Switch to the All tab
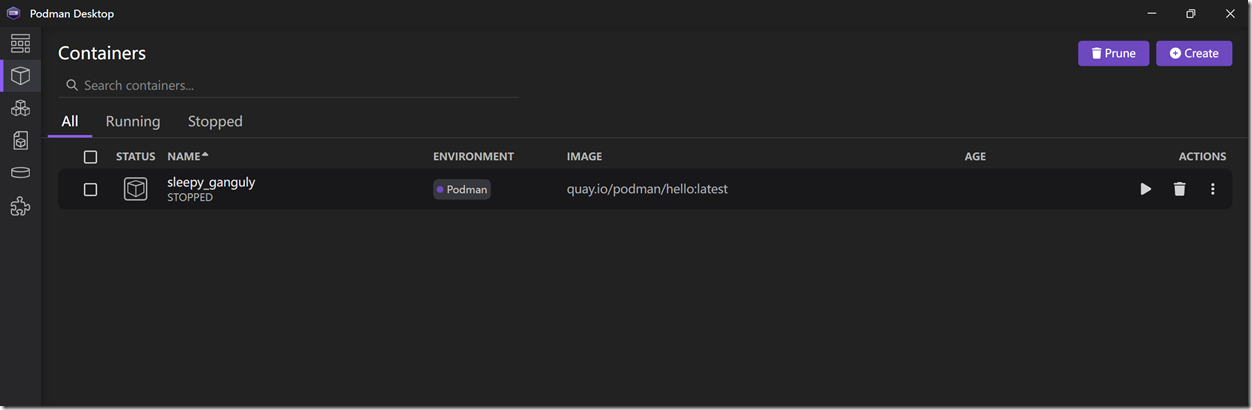Screen dimensions: 1252x410 pos(70,121)
